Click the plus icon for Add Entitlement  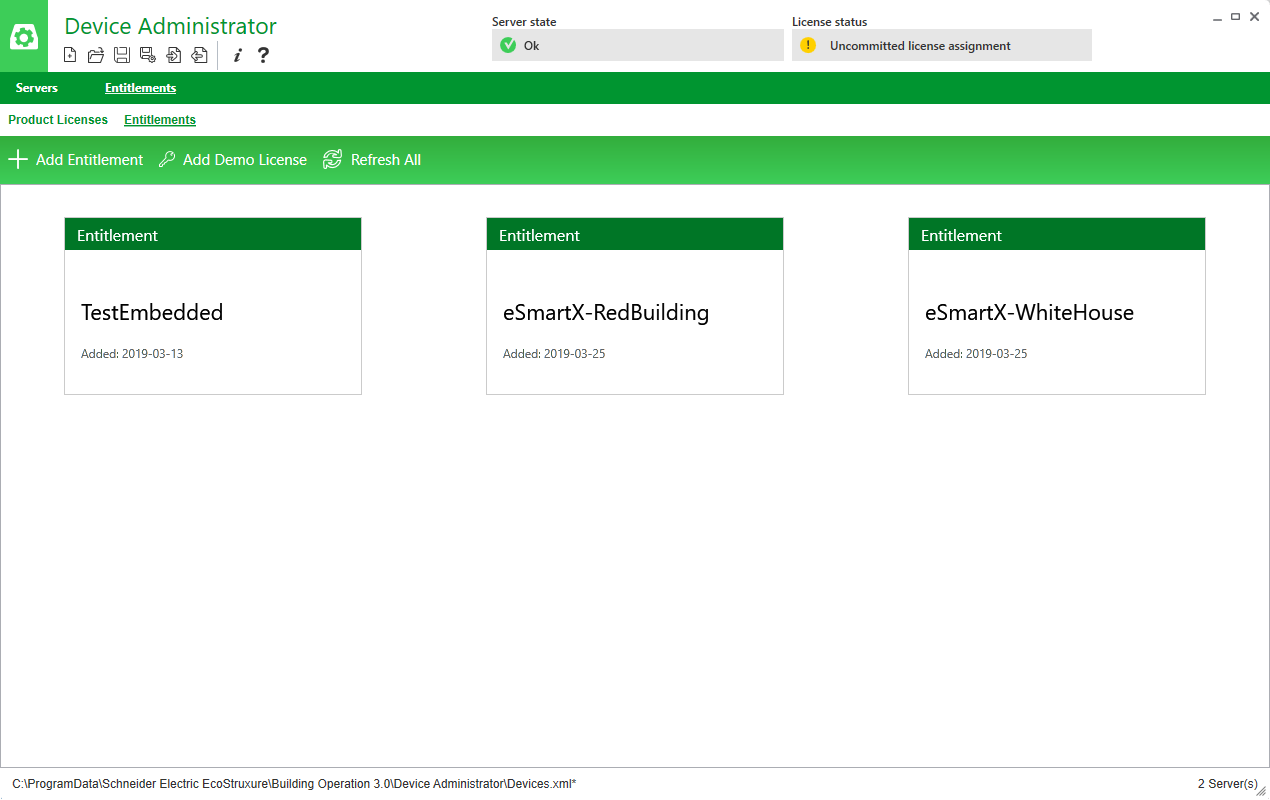18,159
